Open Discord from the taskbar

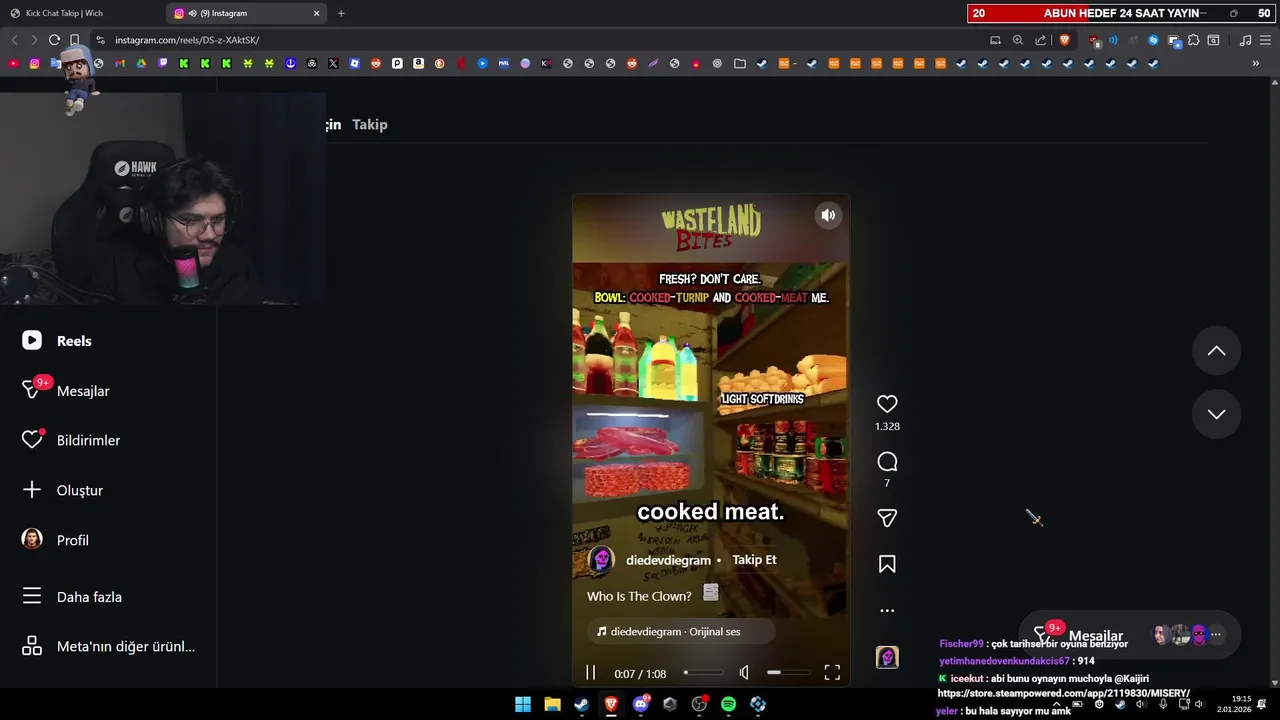640,704
